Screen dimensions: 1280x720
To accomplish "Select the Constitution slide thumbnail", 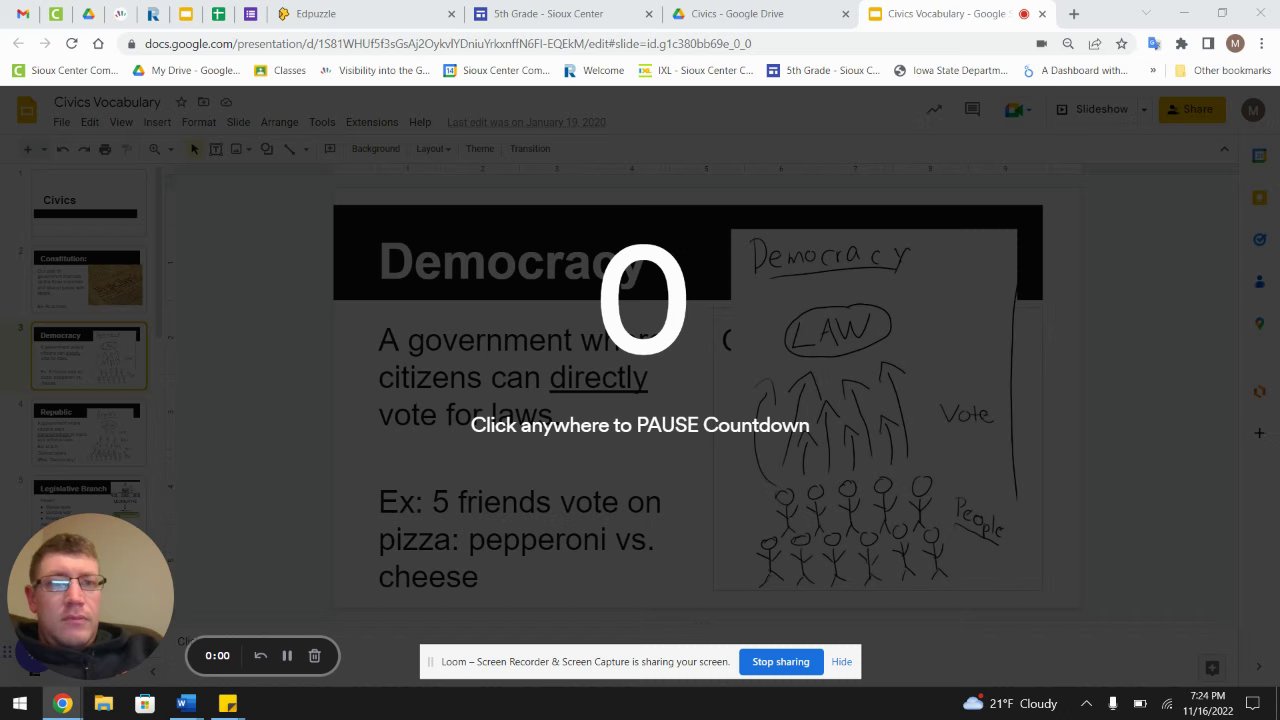I will (x=88, y=280).
